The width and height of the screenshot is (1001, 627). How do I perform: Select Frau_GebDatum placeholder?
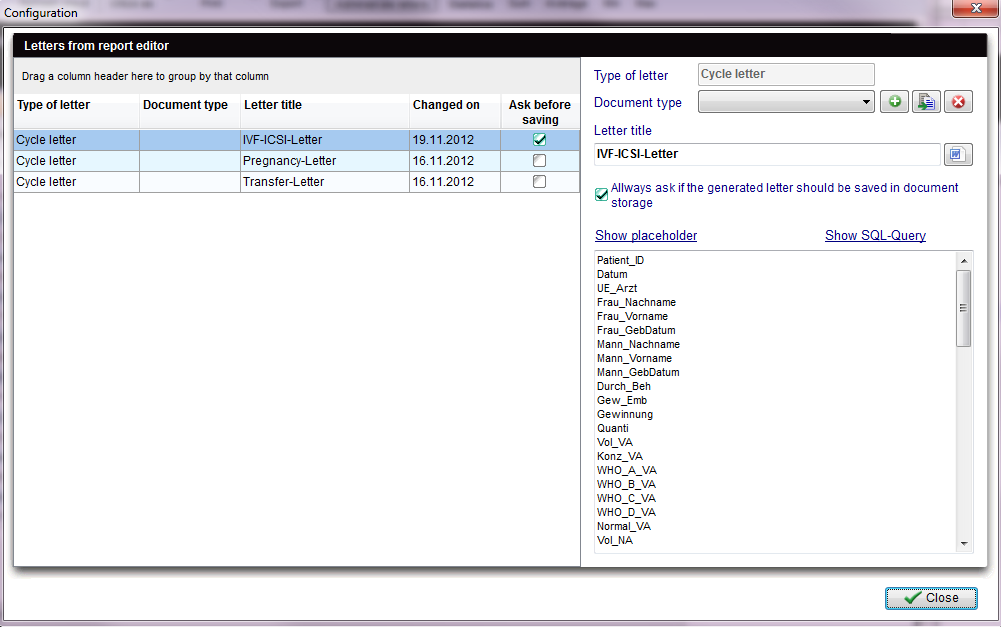(636, 331)
